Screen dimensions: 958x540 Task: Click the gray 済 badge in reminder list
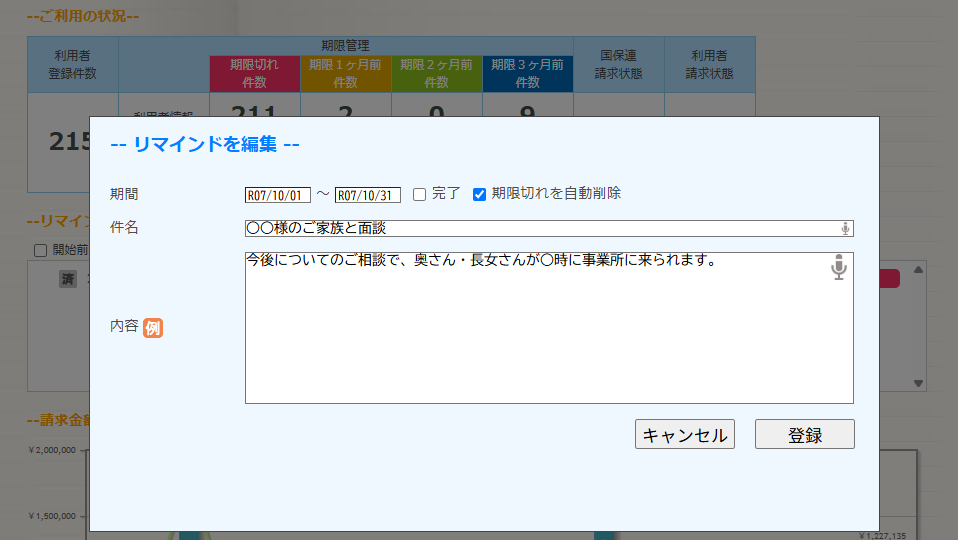click(x=68, y=280)
